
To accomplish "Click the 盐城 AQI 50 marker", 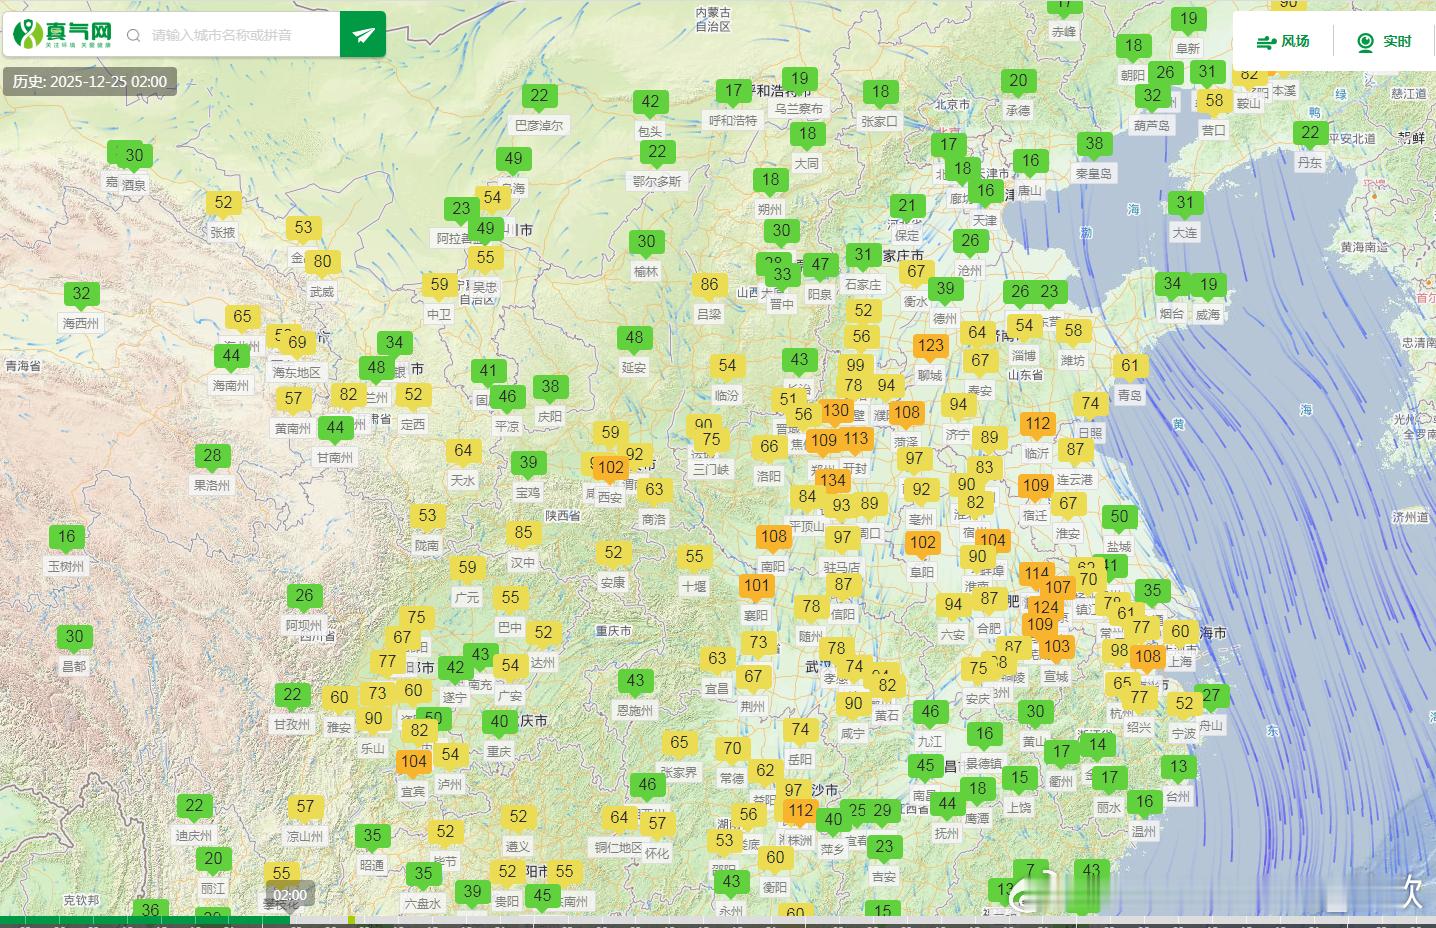I will pos(1119,519).
